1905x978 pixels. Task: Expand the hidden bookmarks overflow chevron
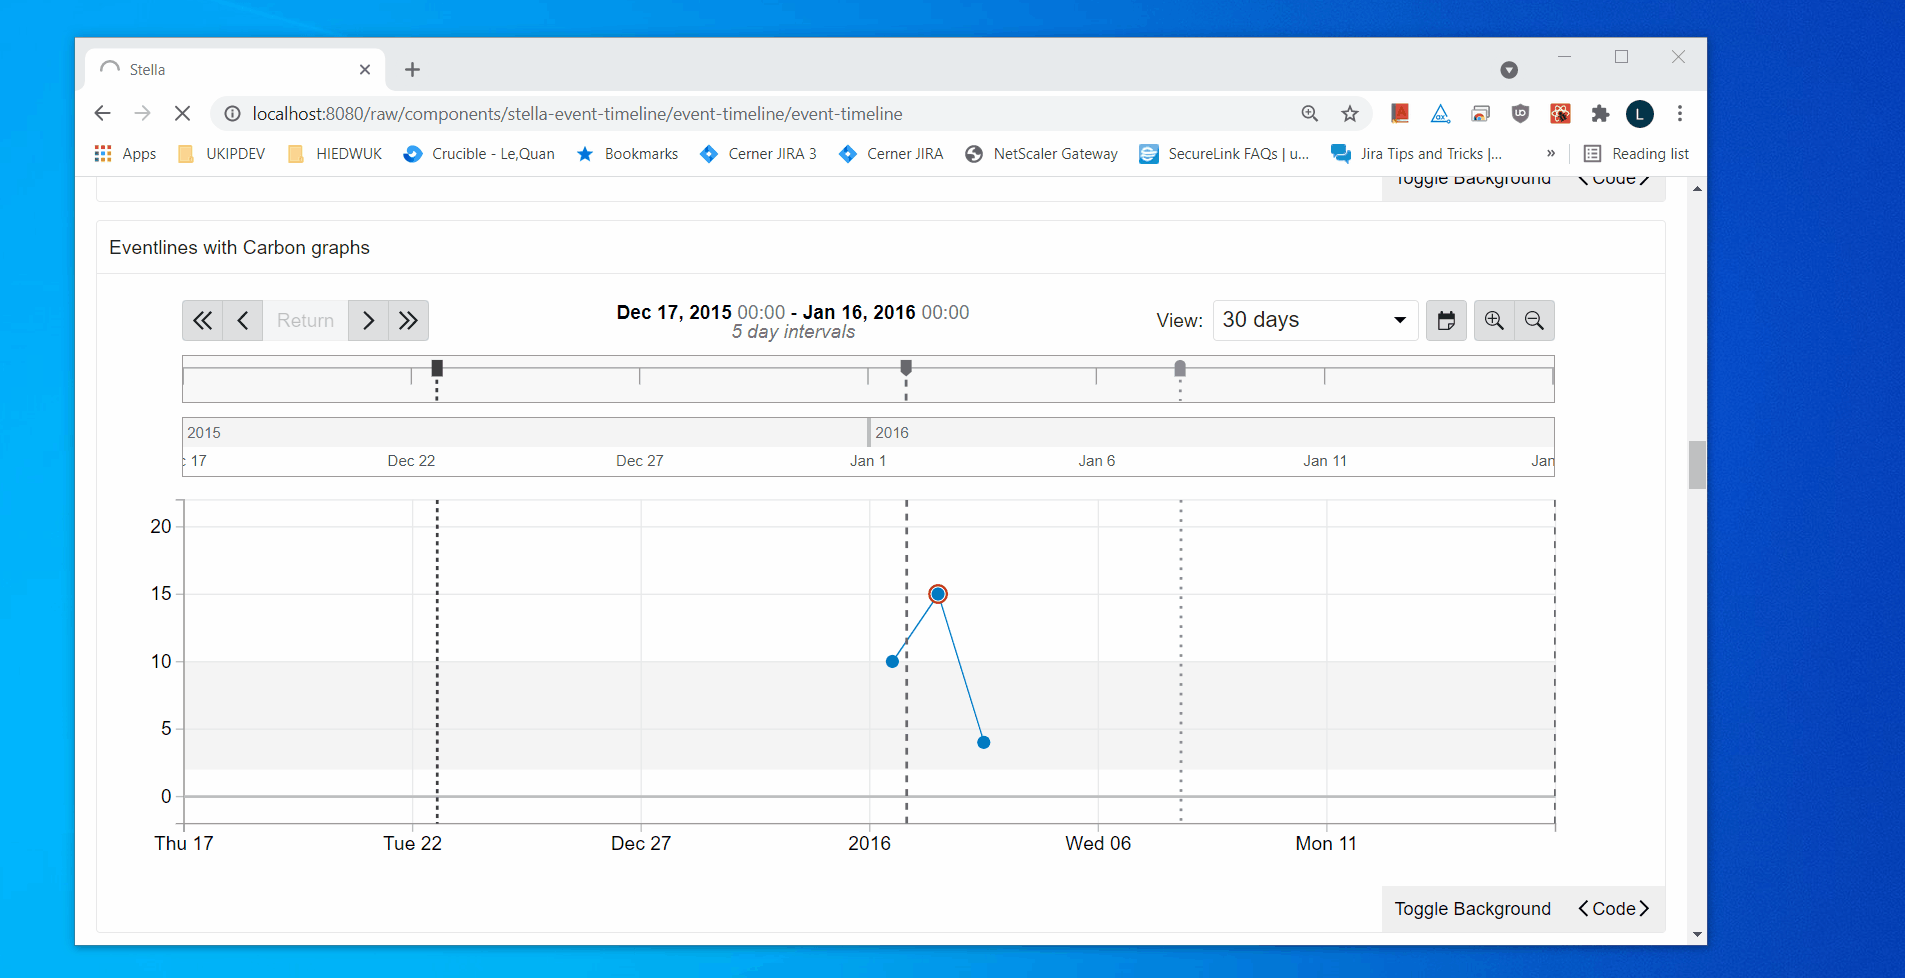point(1551,153)
